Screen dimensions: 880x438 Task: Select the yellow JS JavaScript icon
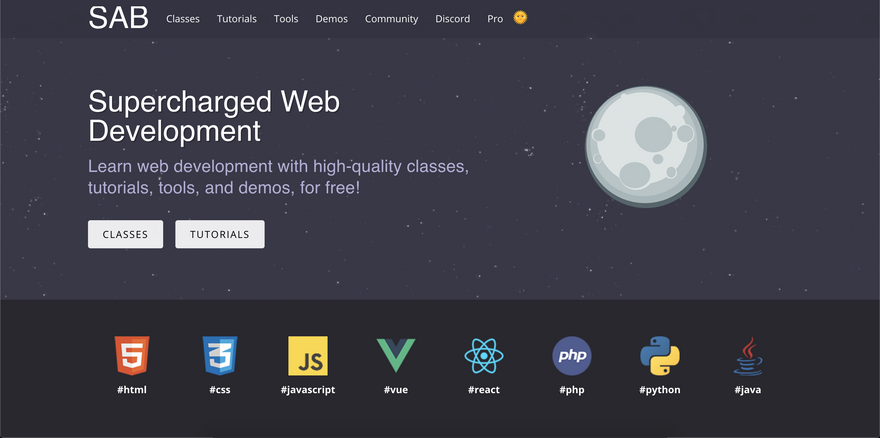coord(308,355)
